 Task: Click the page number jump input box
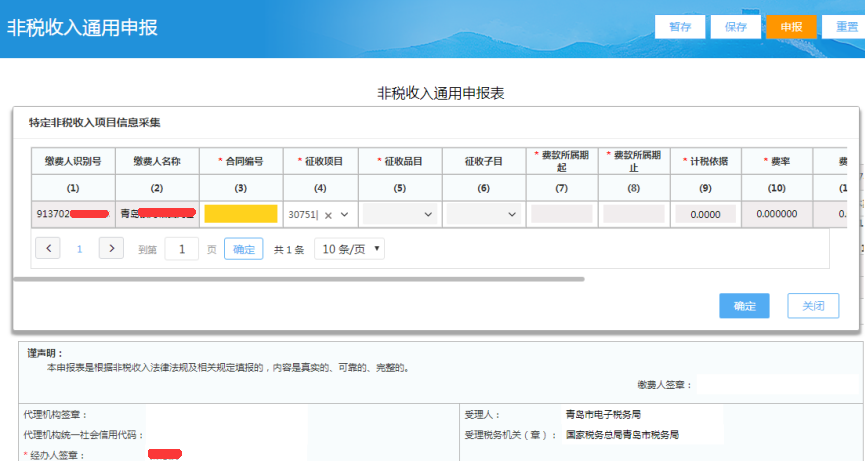tap(181, 249)
